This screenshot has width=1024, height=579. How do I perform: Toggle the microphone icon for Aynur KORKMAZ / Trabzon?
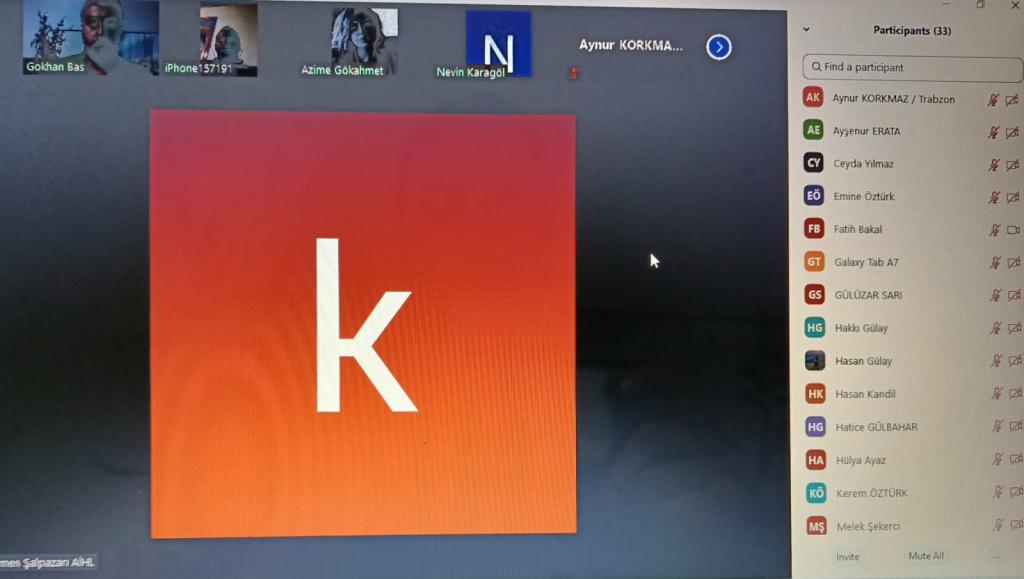coord(993,99)
